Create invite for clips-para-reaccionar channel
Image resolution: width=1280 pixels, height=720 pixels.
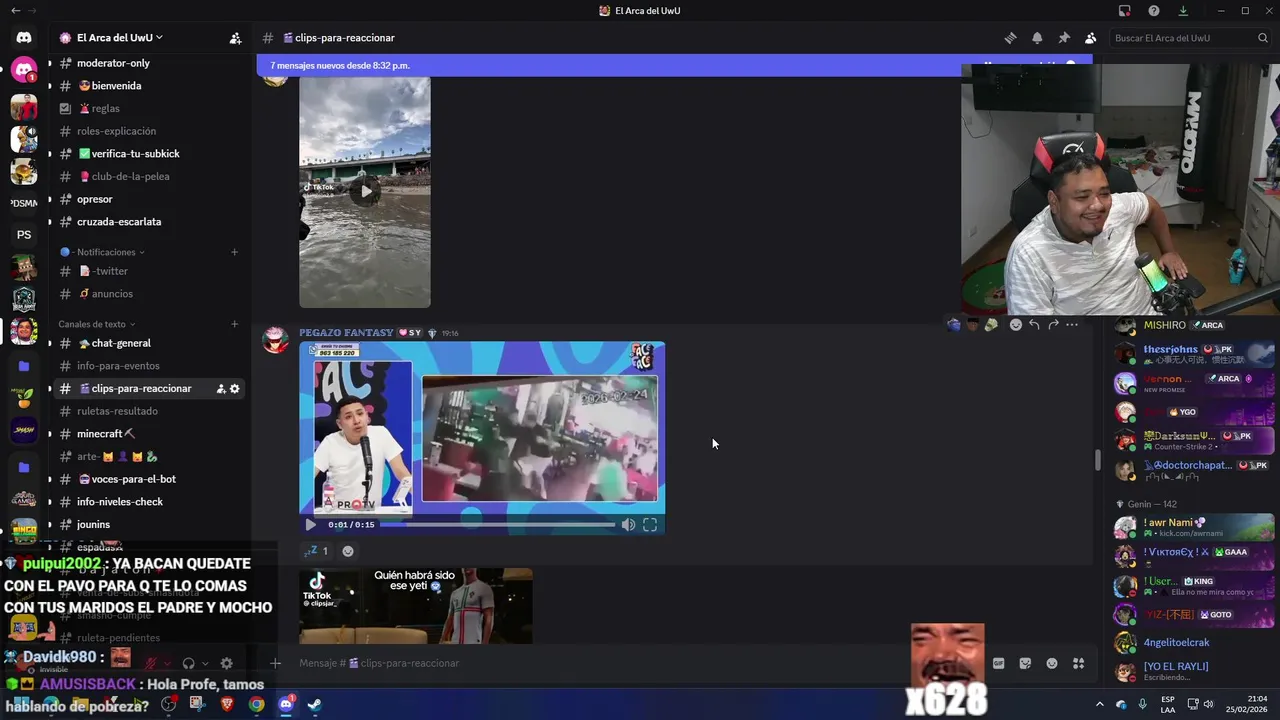pos(221,389)
